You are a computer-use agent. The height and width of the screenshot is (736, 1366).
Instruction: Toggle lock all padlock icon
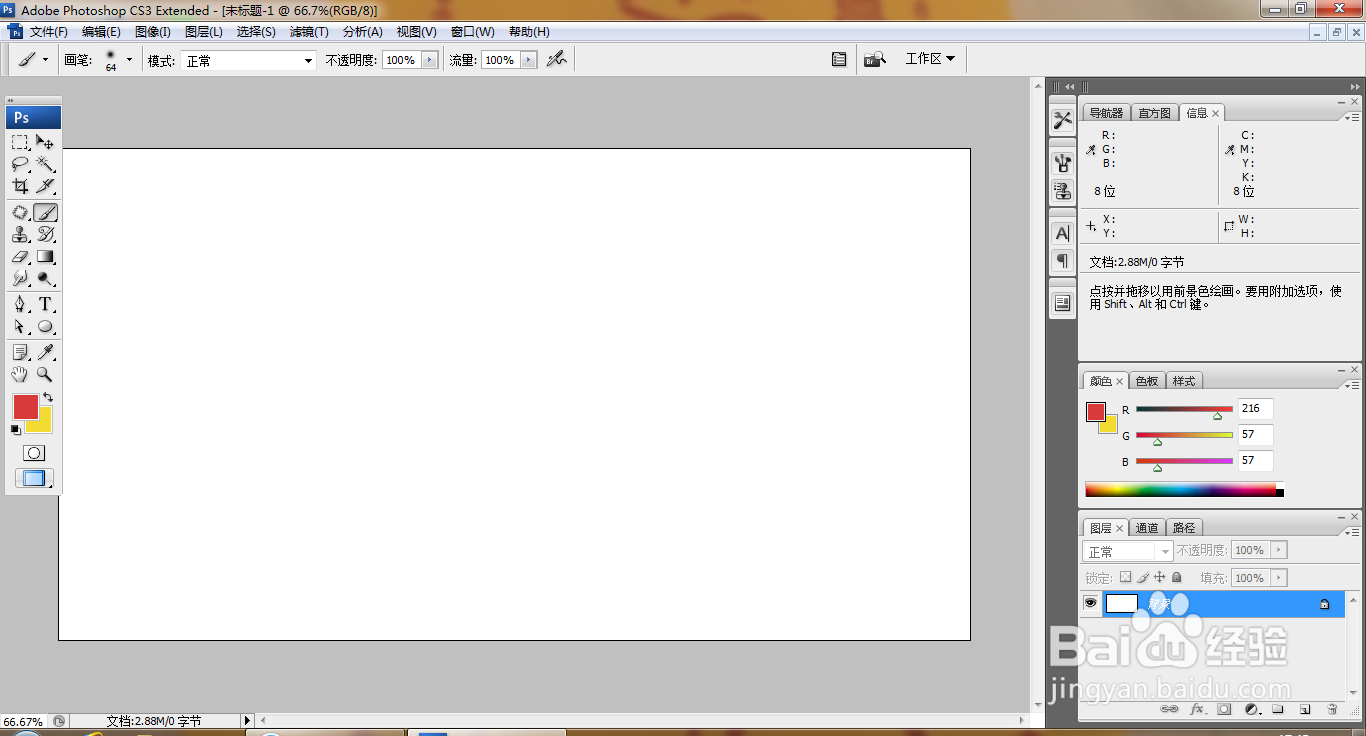1177,577
